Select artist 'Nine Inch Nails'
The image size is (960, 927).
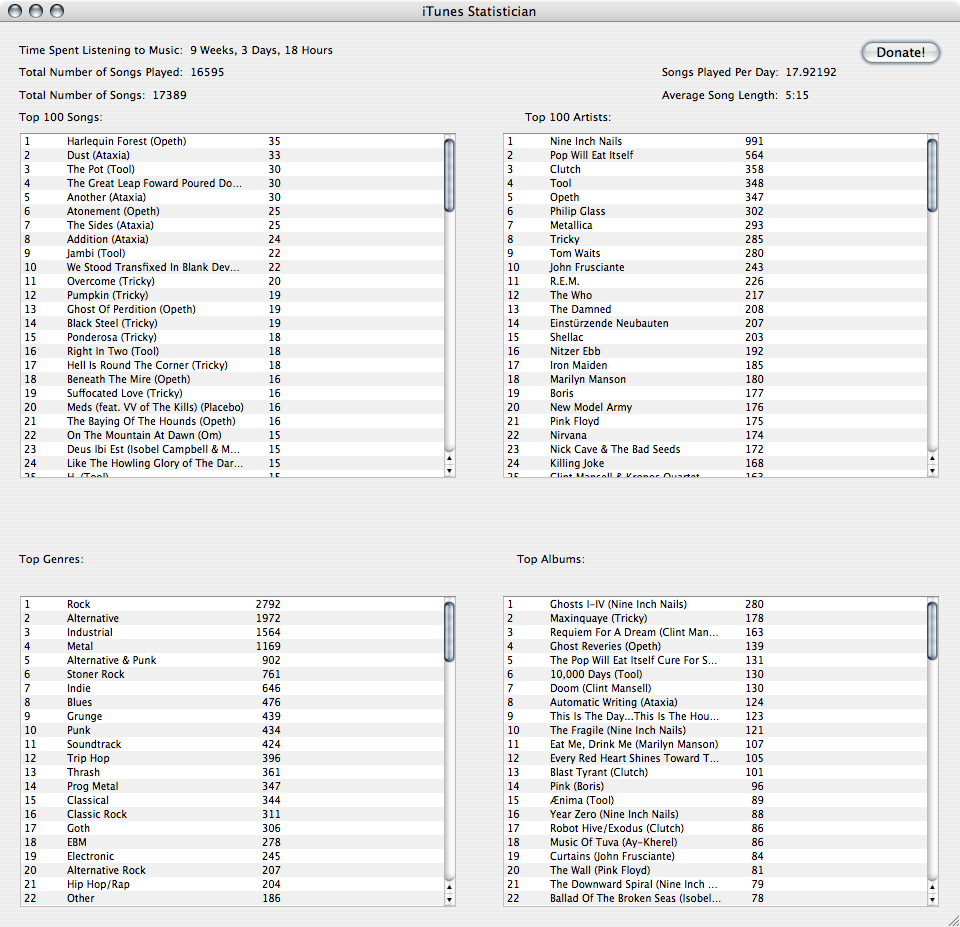tap(715, 141)
